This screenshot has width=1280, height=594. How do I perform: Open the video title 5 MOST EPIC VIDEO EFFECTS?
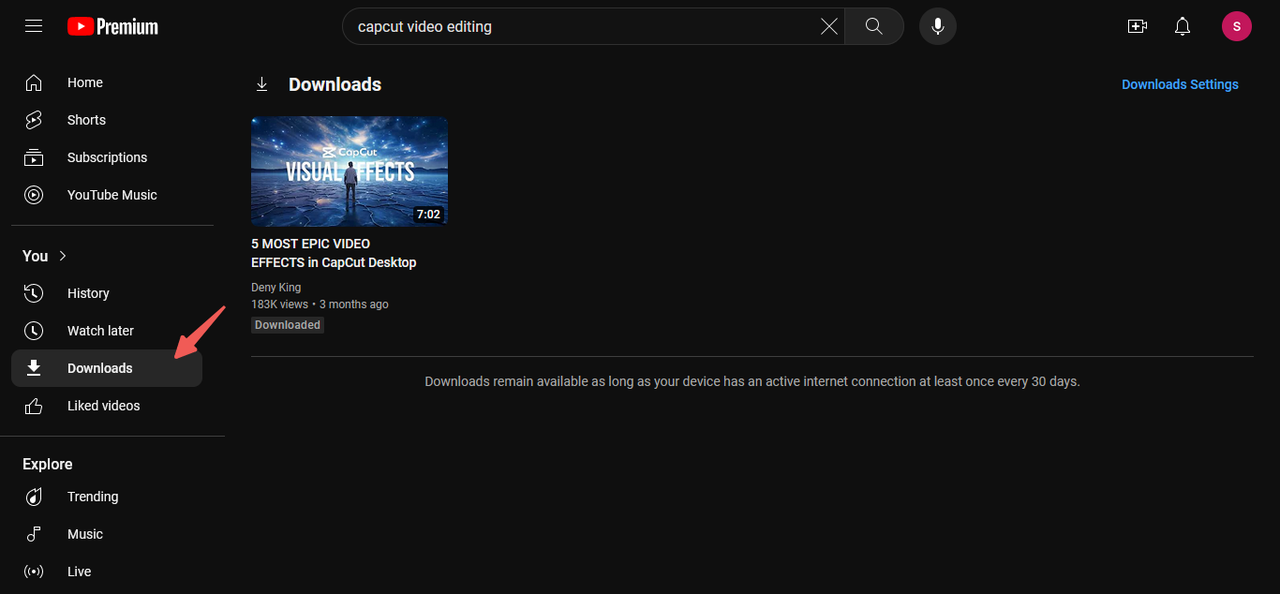[x=333, y=253]
